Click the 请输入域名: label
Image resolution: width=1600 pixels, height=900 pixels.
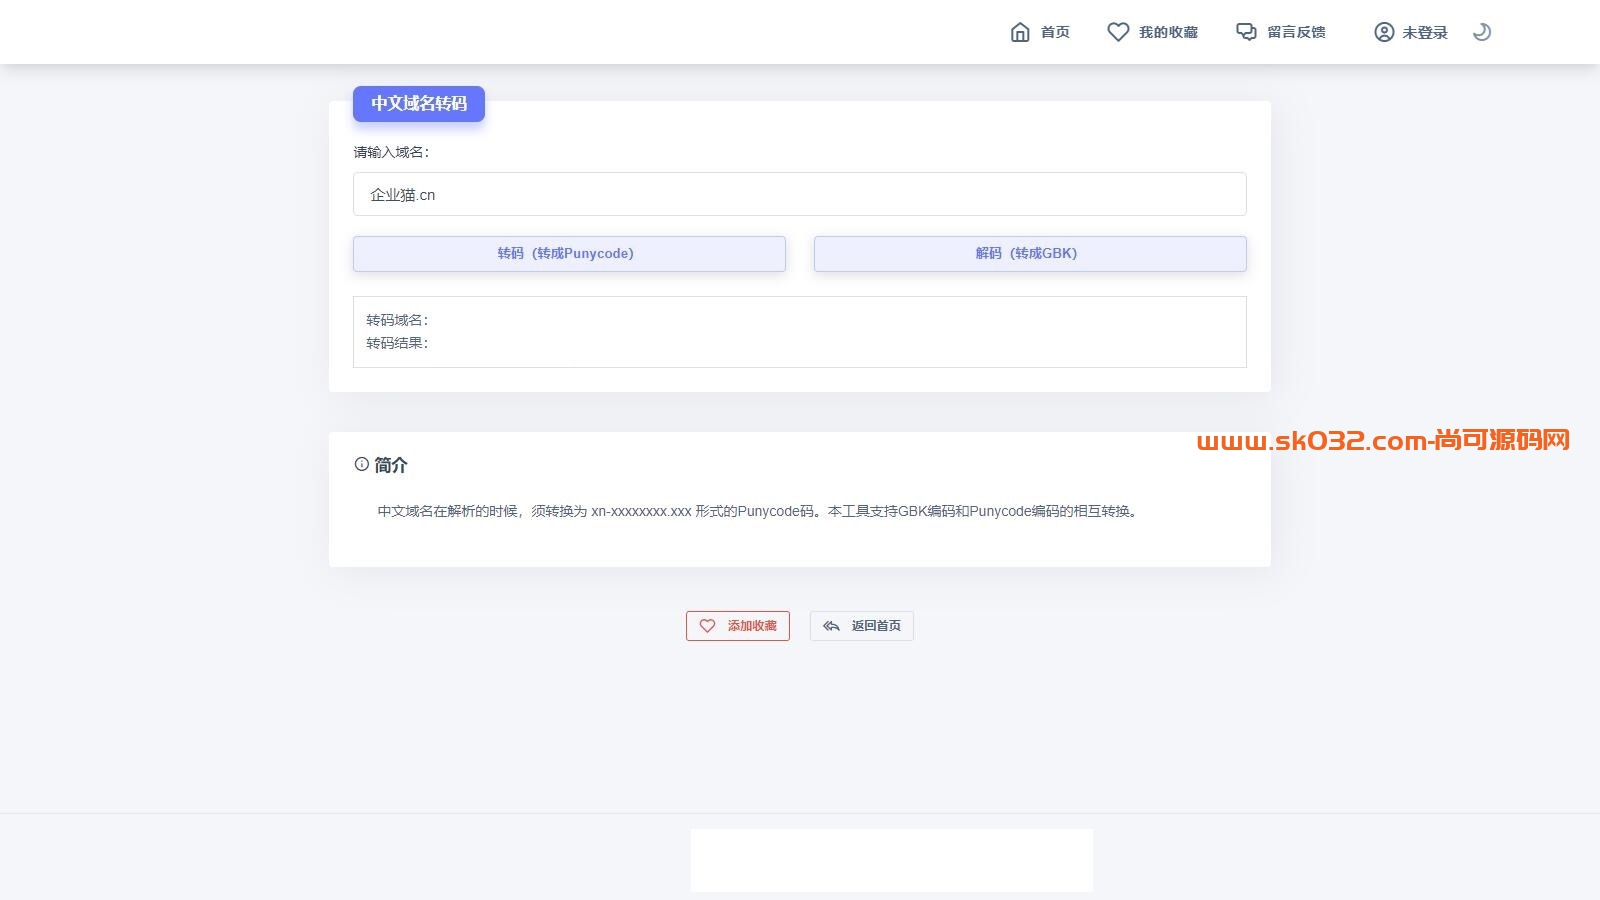point(391,152)
